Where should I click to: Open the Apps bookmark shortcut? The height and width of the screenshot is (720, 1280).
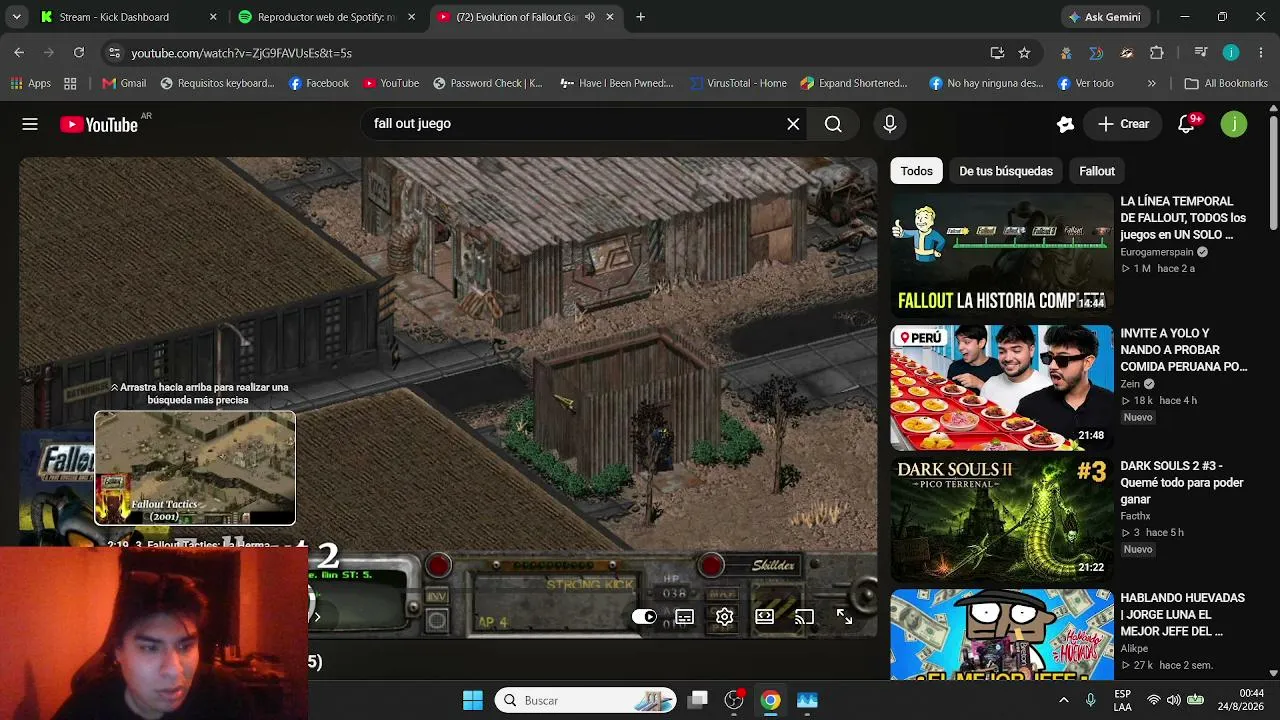click(x=29, y=83)
